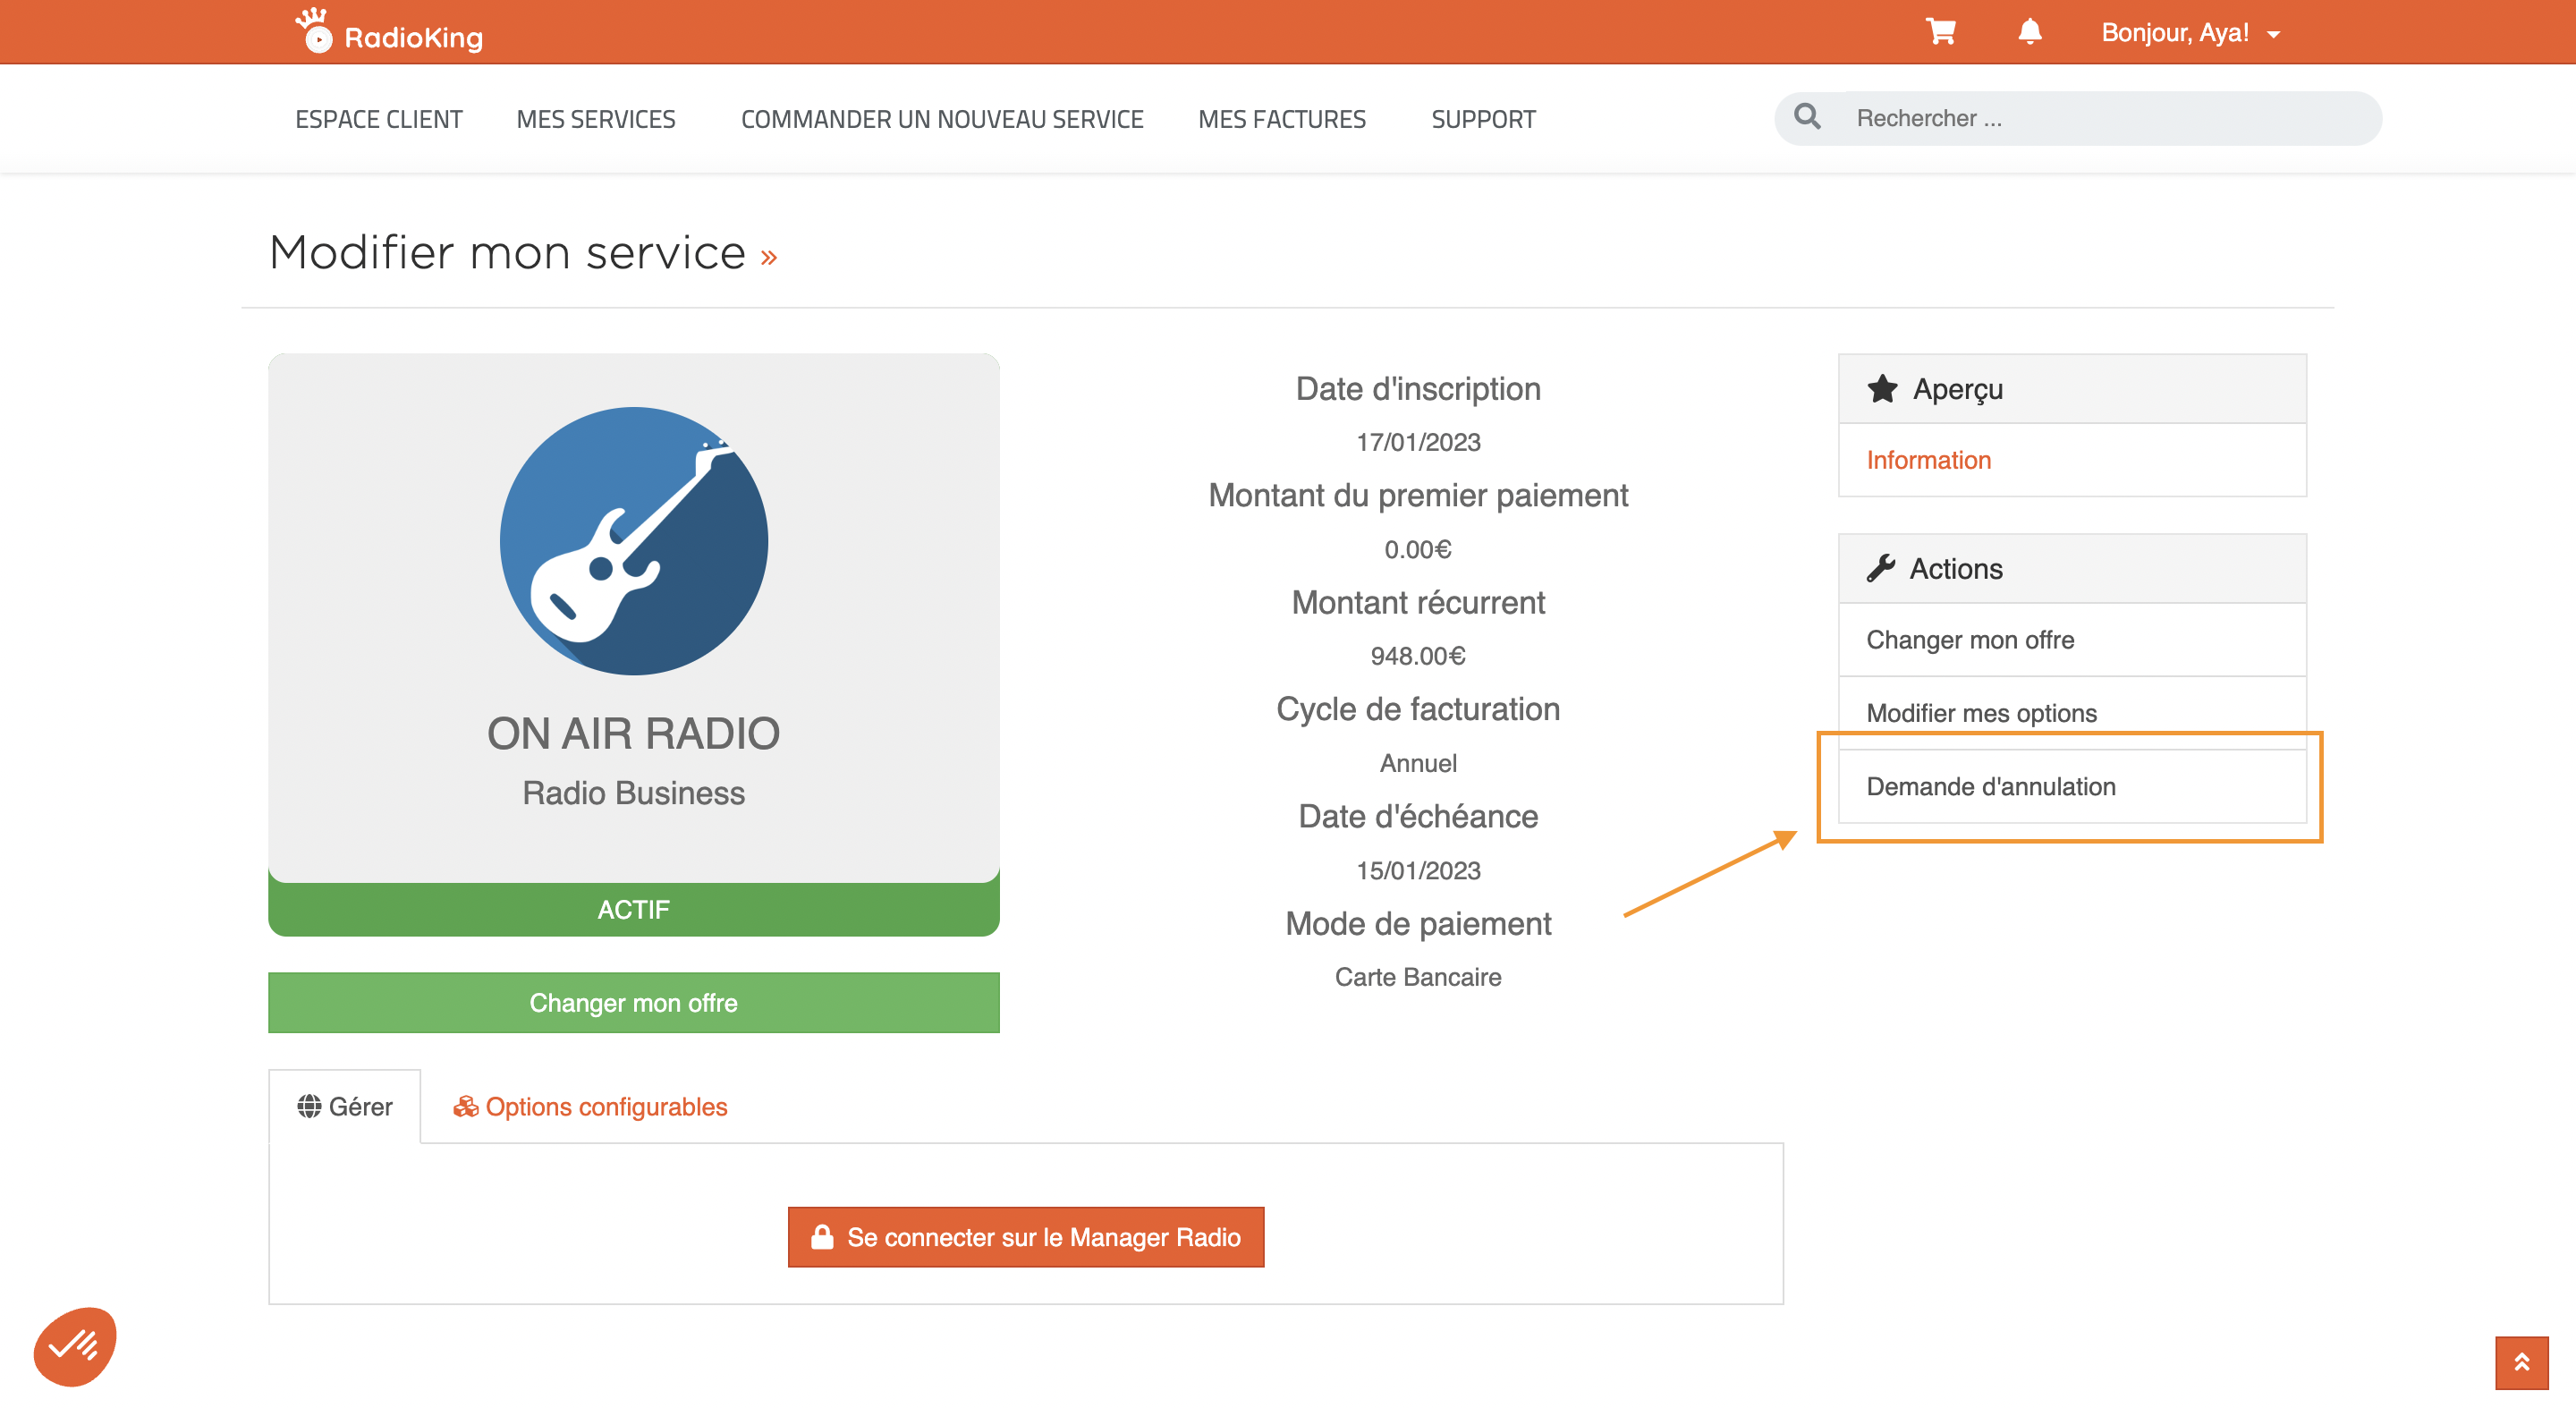
Task: Click the 0.00€ first payment amount
Action: coord(1418,549)
